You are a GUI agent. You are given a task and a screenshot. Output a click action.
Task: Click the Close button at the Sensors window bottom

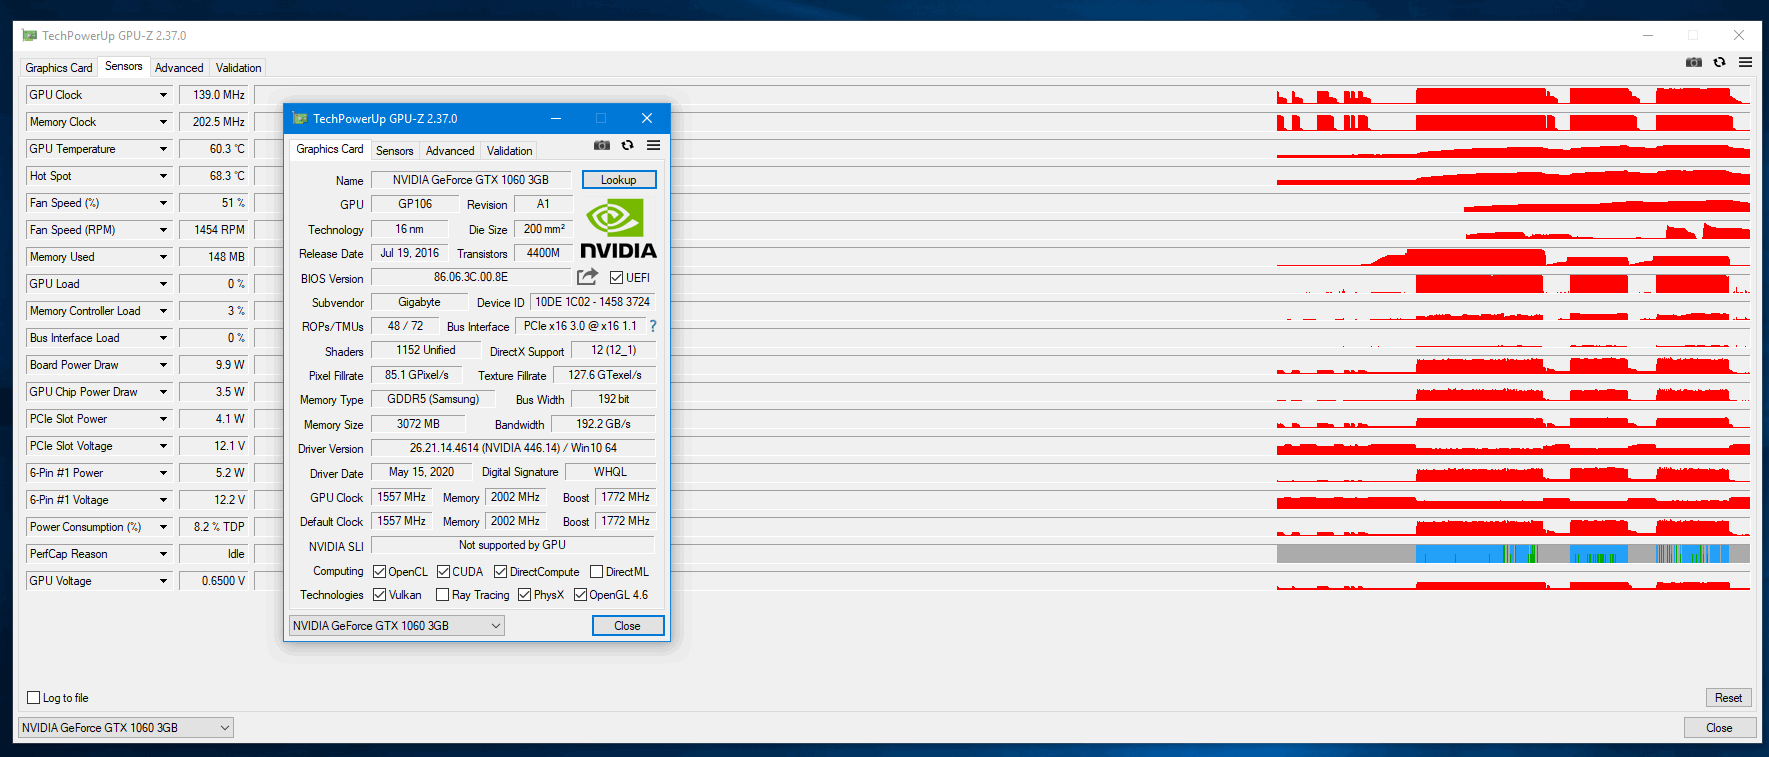pyautogui.click(x=1720, y=728)
